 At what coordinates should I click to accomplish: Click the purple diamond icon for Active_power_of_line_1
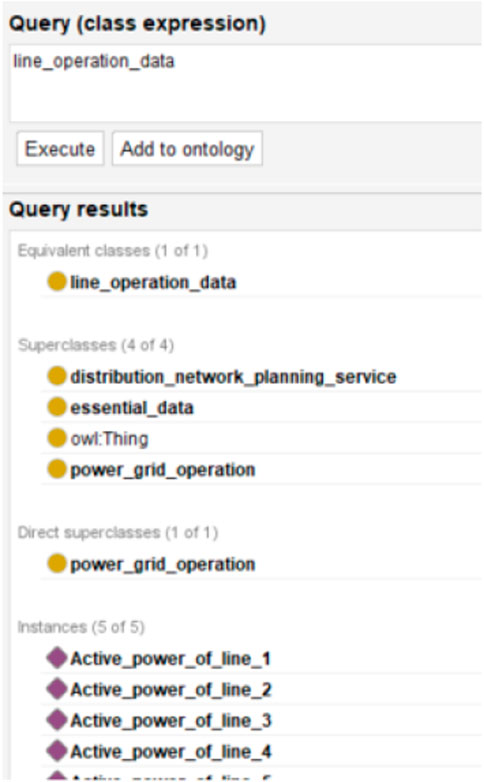57,658
